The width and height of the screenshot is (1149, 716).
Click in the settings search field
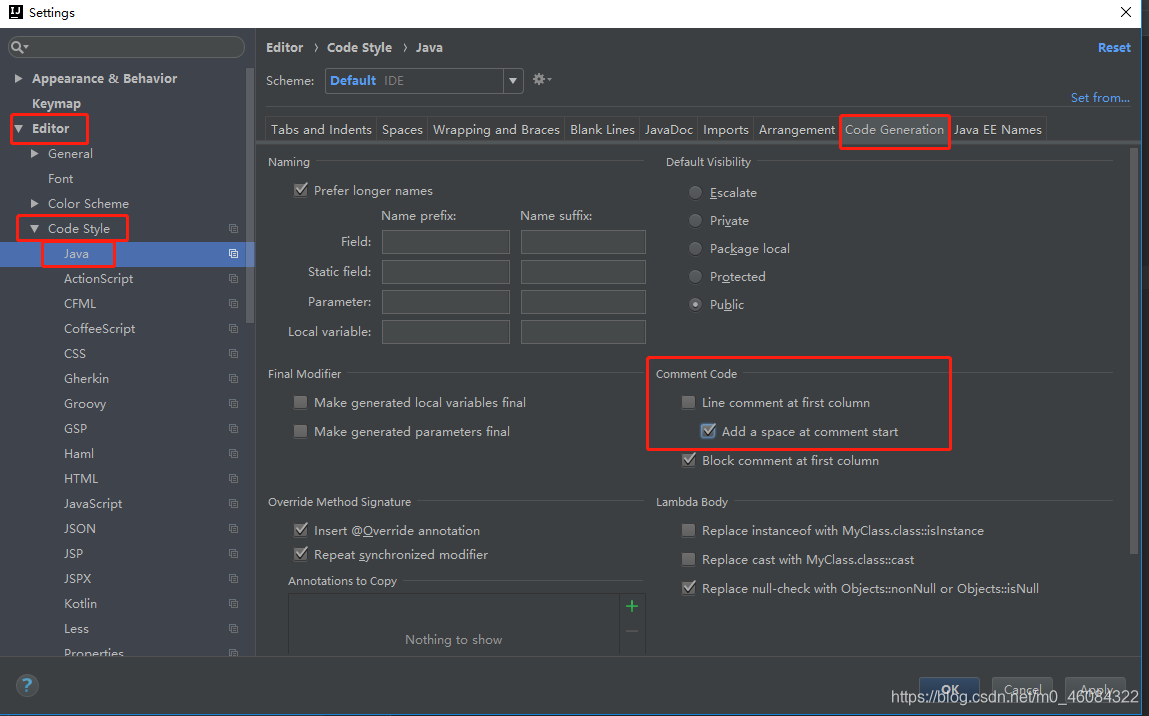(x=127, y=47)
